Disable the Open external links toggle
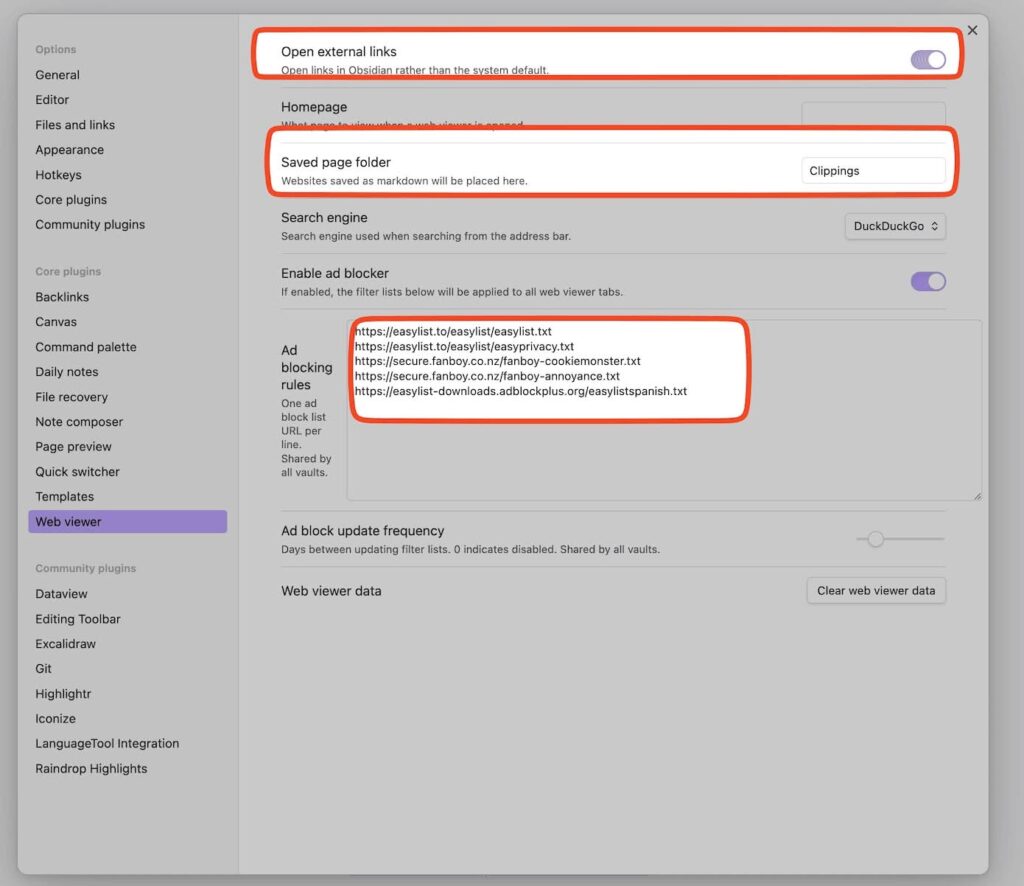 pos(929,60)
